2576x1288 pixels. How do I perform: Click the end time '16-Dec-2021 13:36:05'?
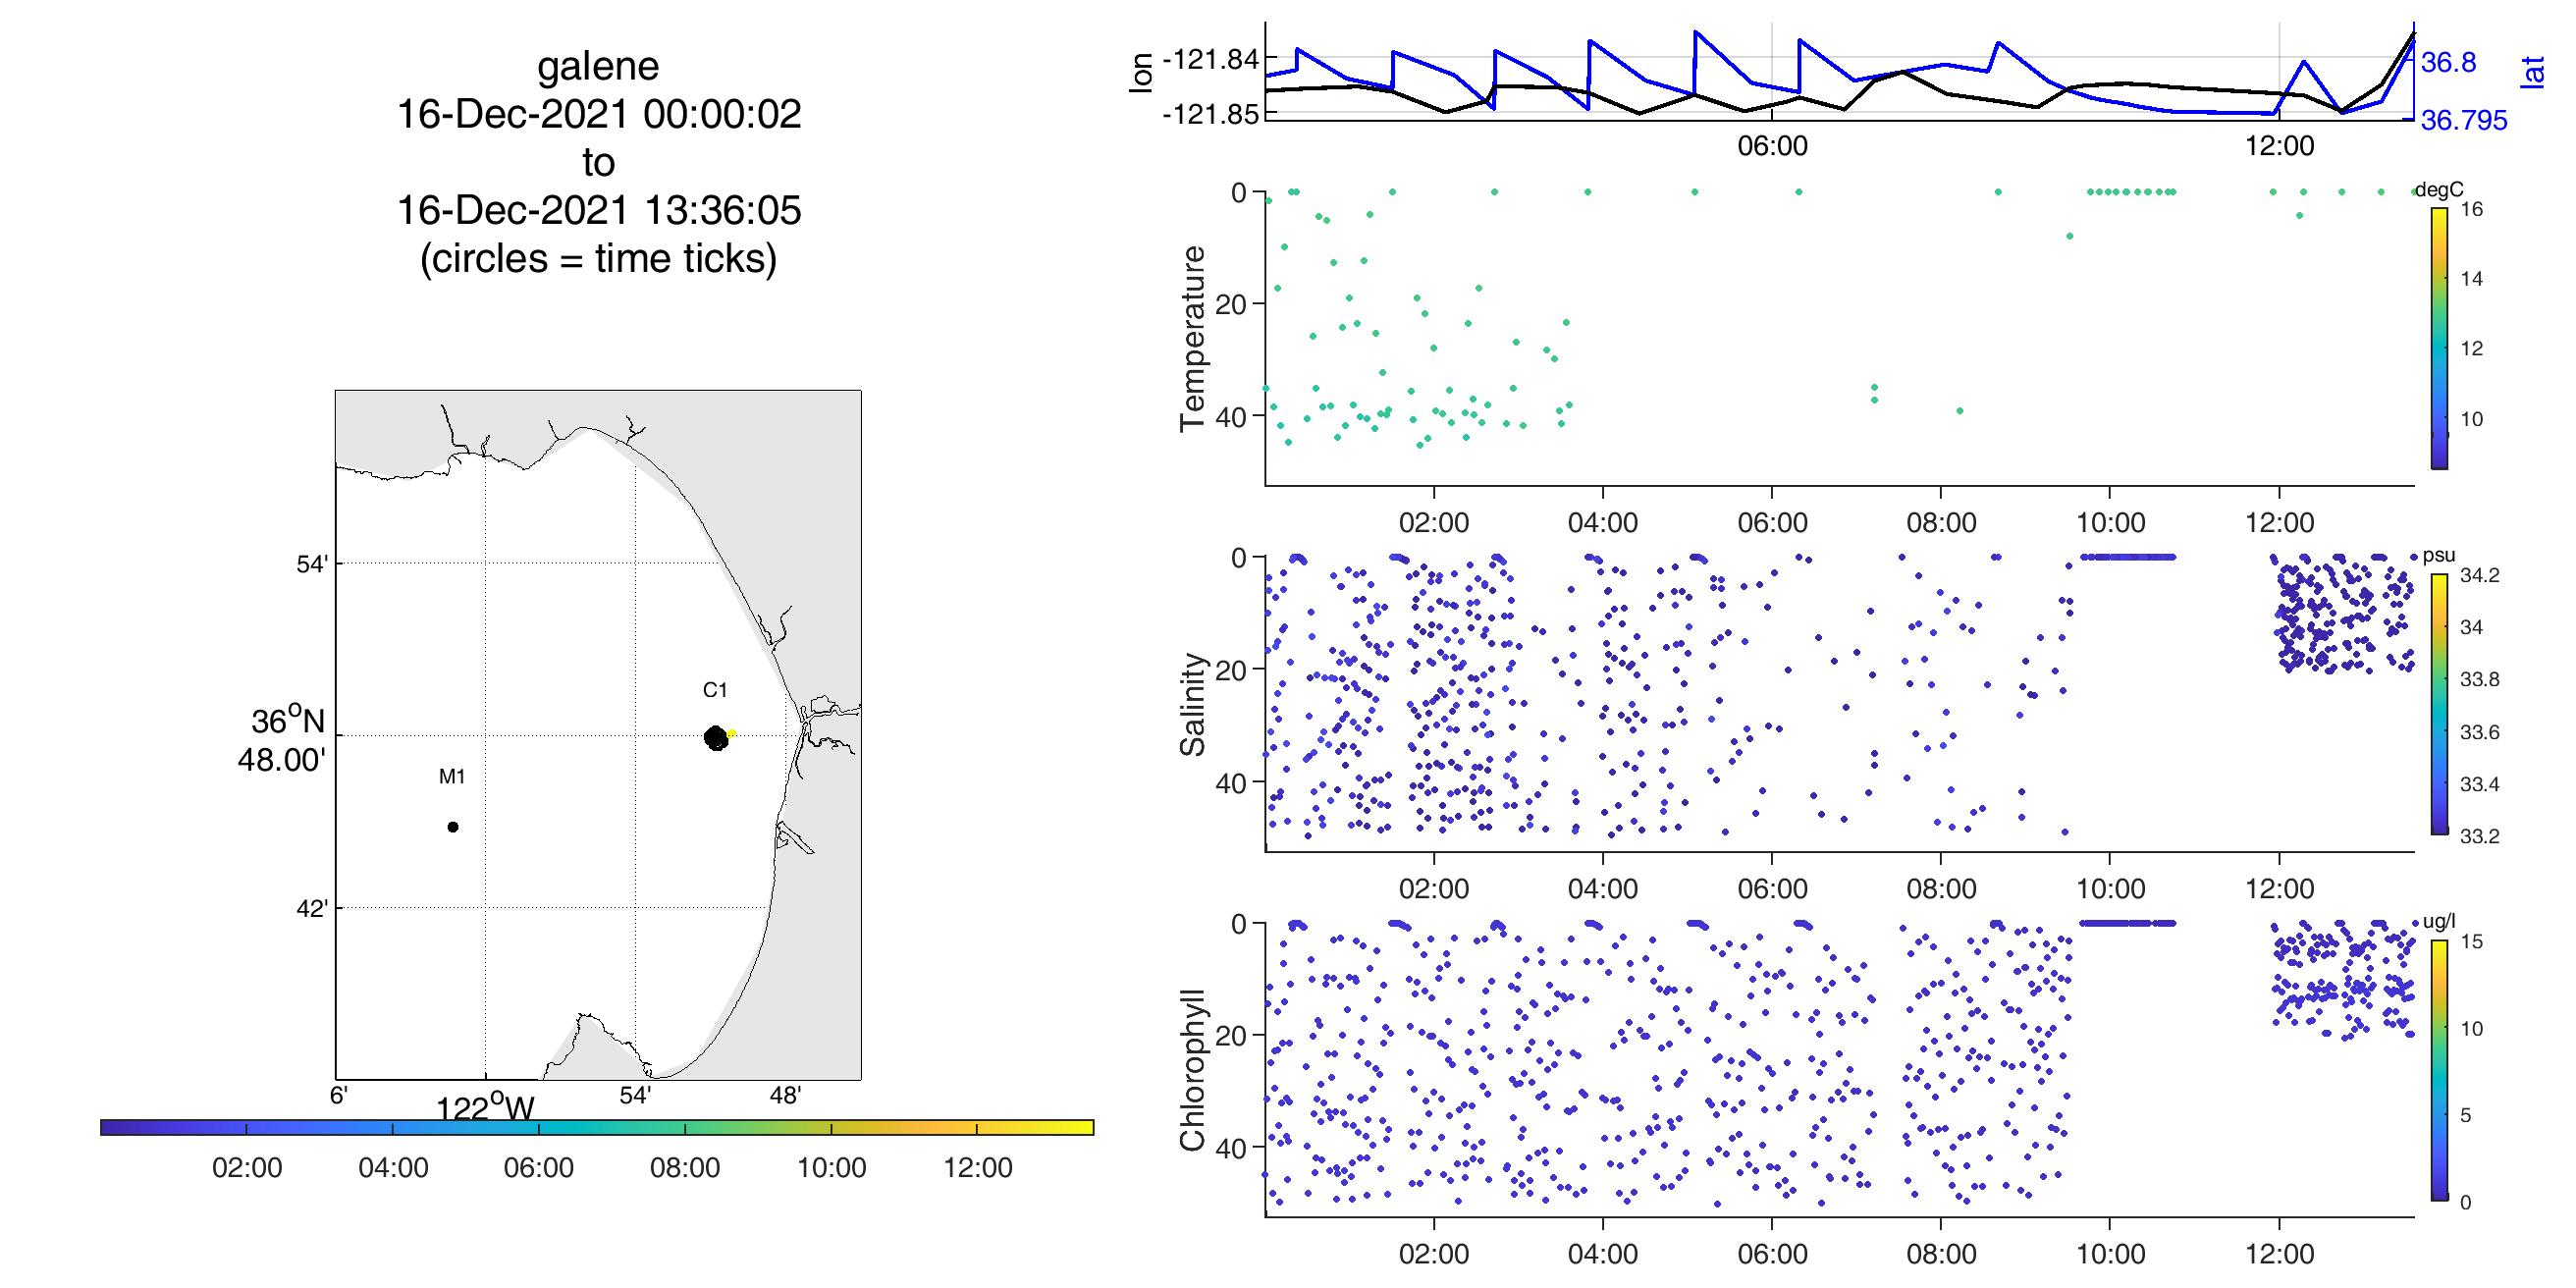point(599,211)
